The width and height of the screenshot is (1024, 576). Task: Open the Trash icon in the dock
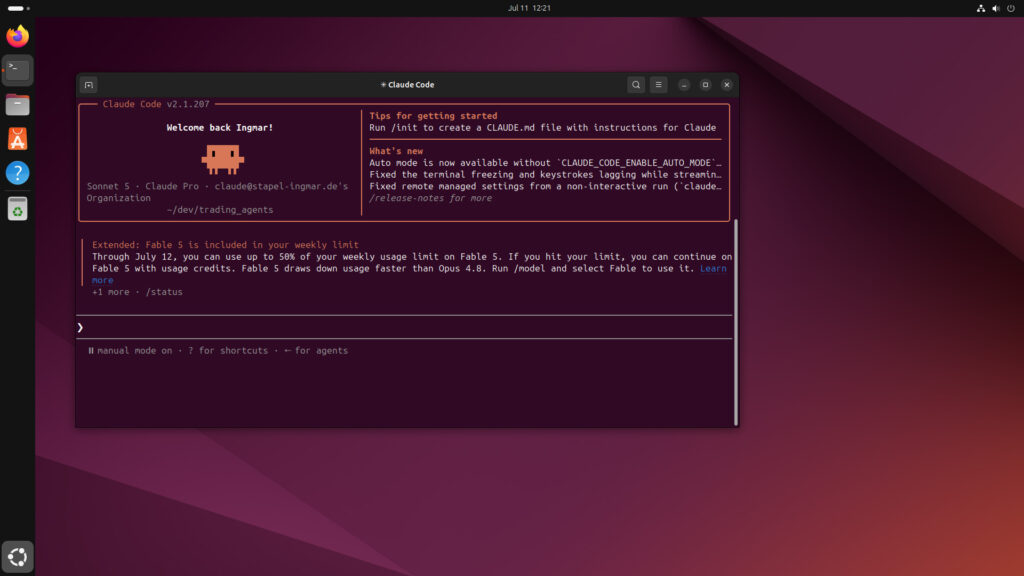18,209
